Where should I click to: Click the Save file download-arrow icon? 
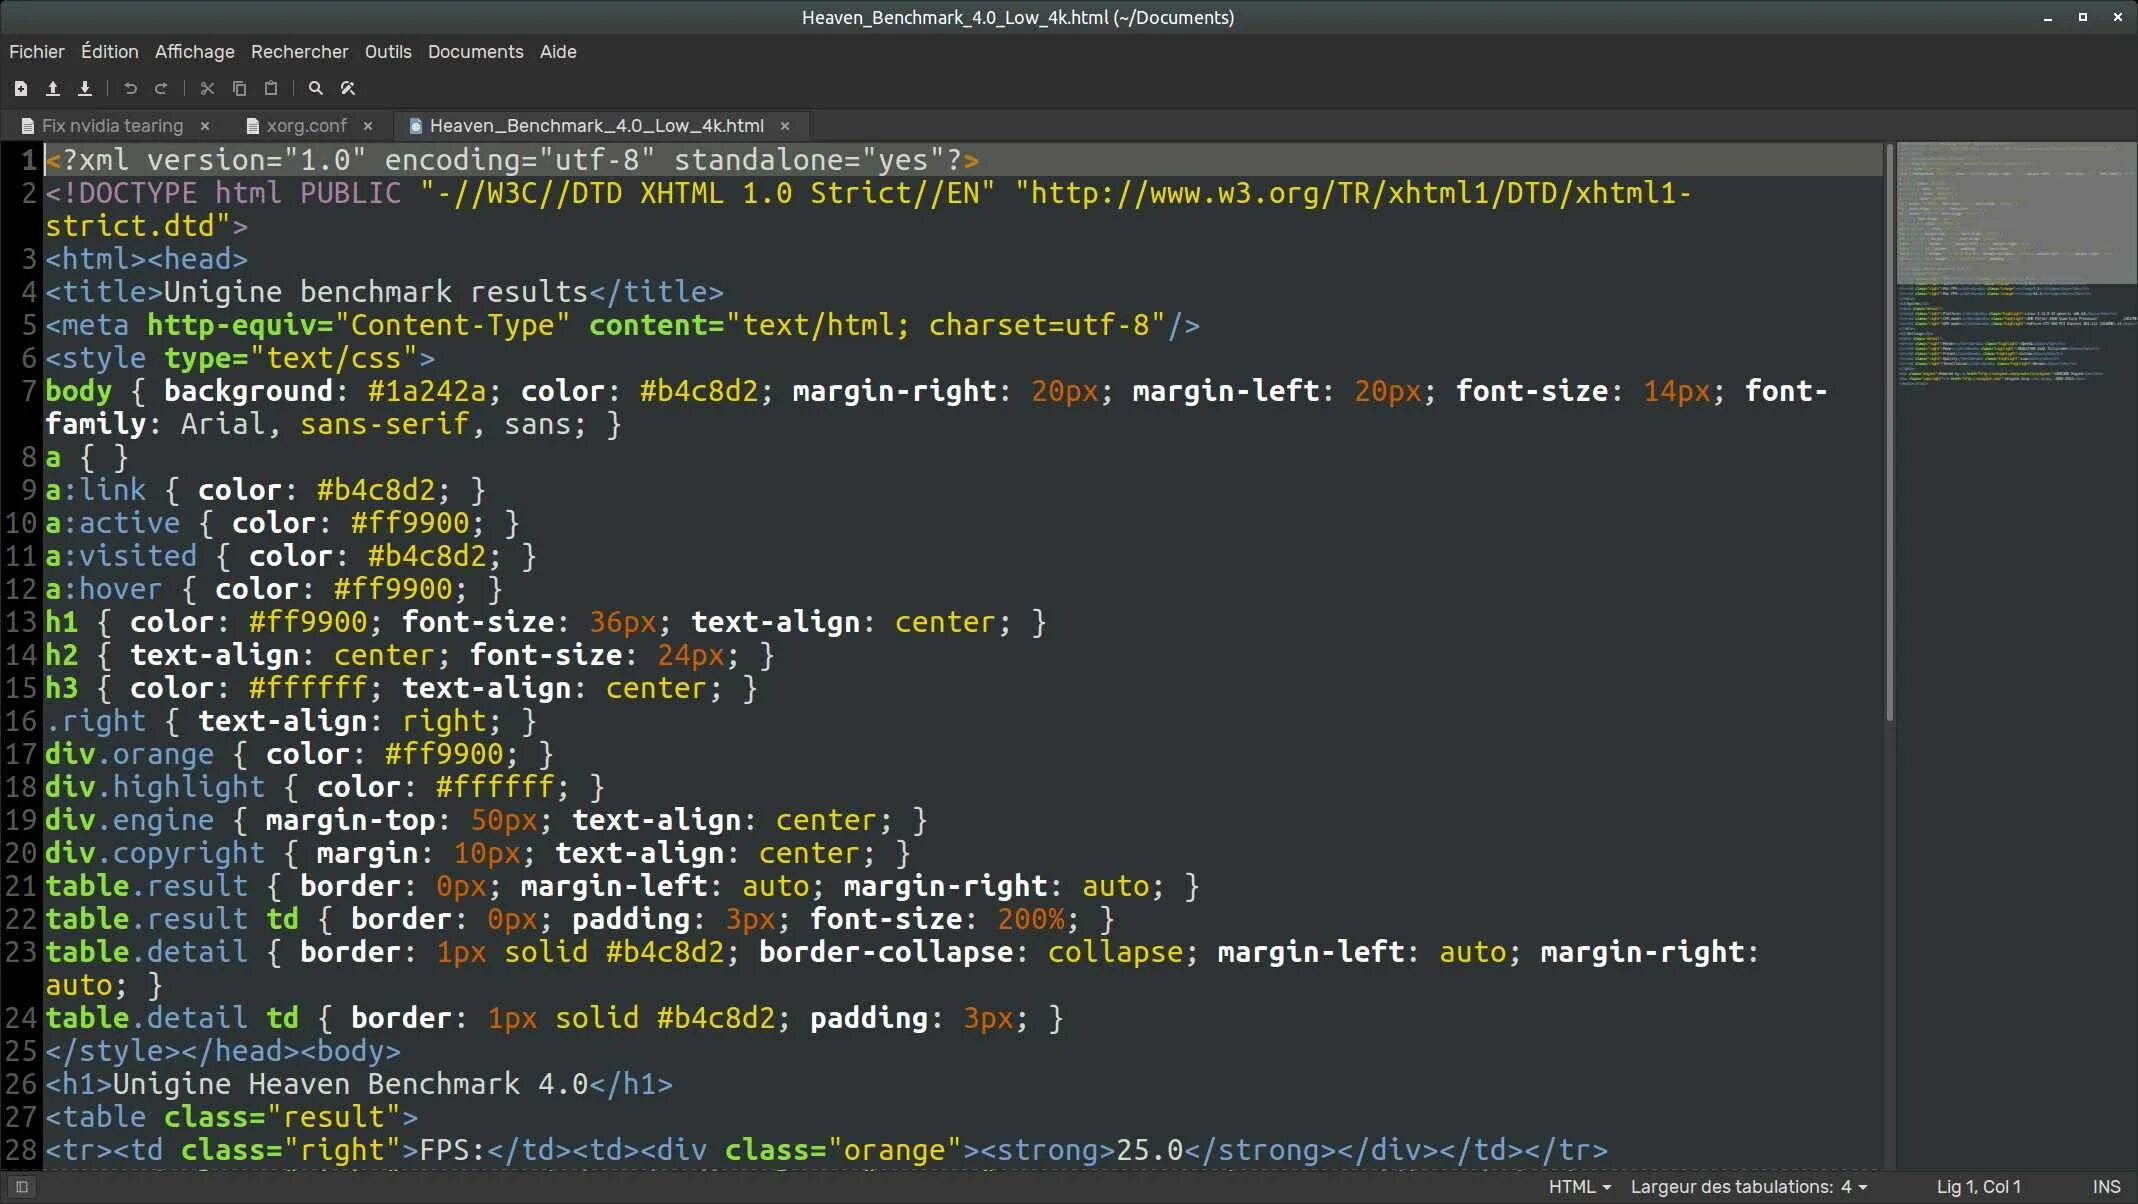(x=85, y=89)
